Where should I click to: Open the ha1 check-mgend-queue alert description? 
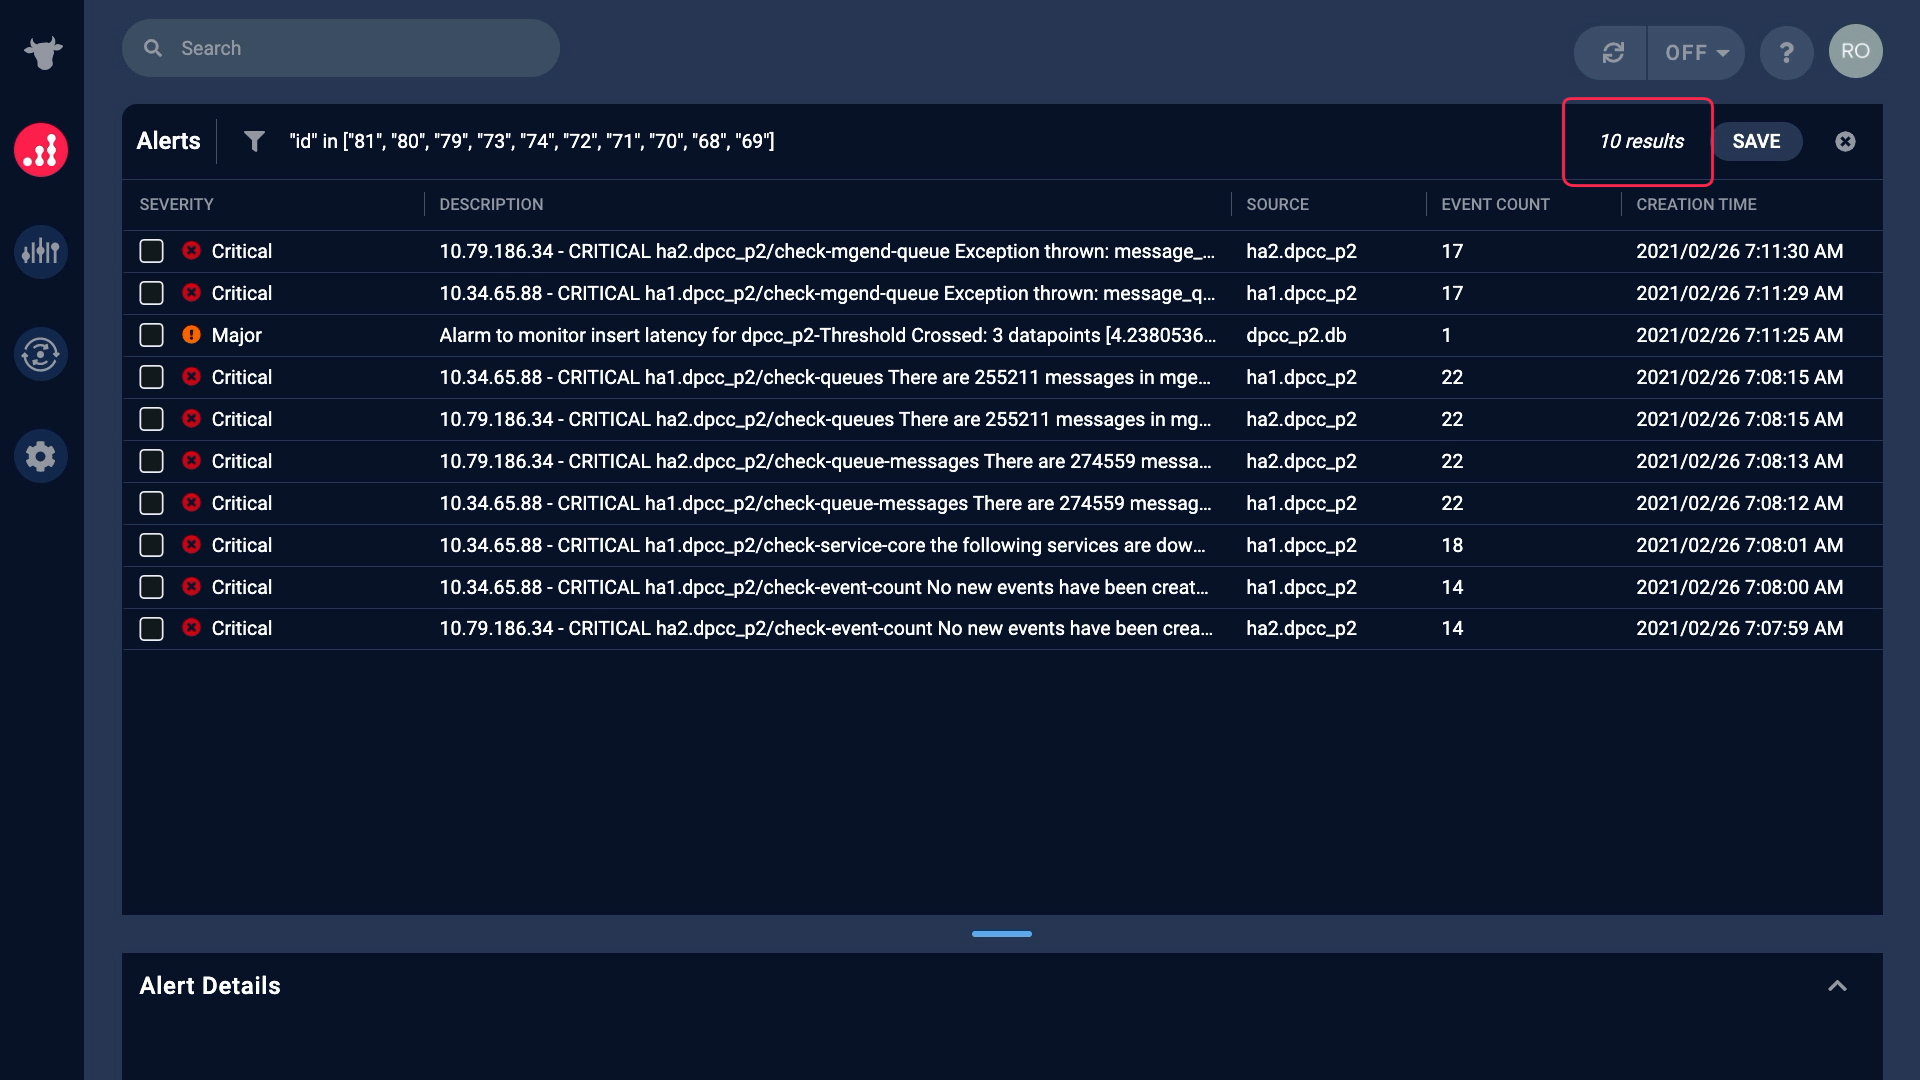click(x=827, y=293)
